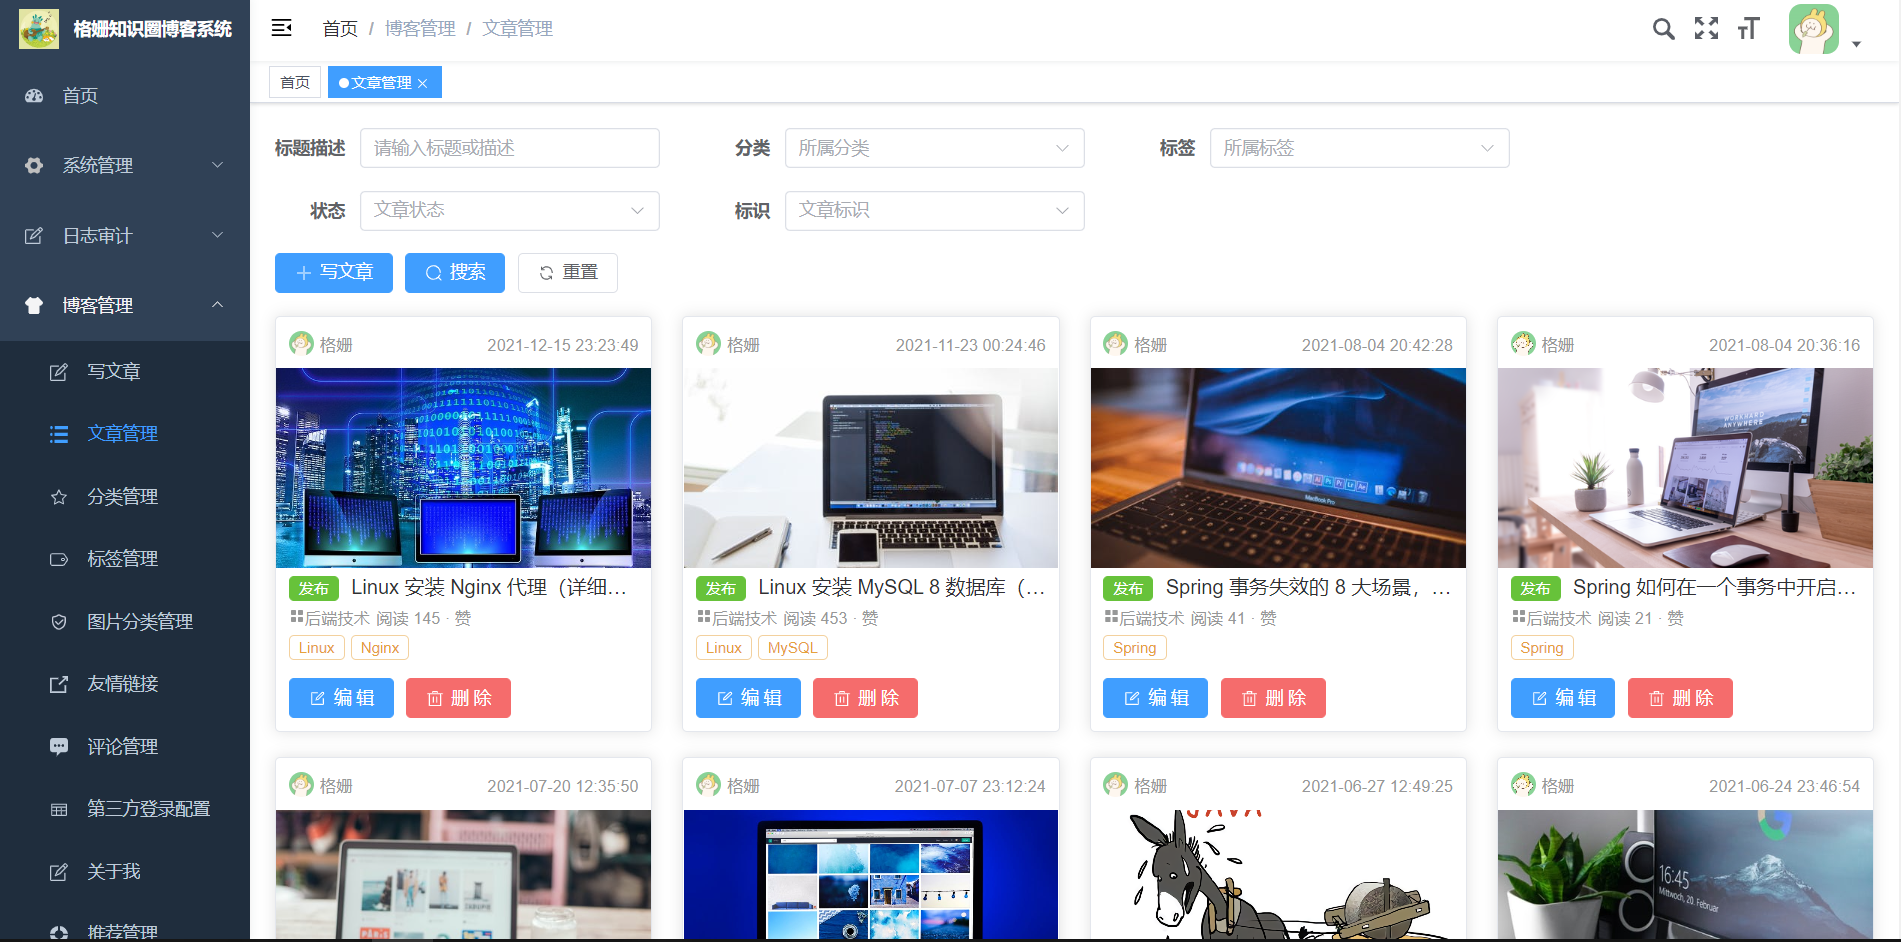Toggle fullscreen mode icon
This screenshot has height=942, width=1901.
(1706, 29)
